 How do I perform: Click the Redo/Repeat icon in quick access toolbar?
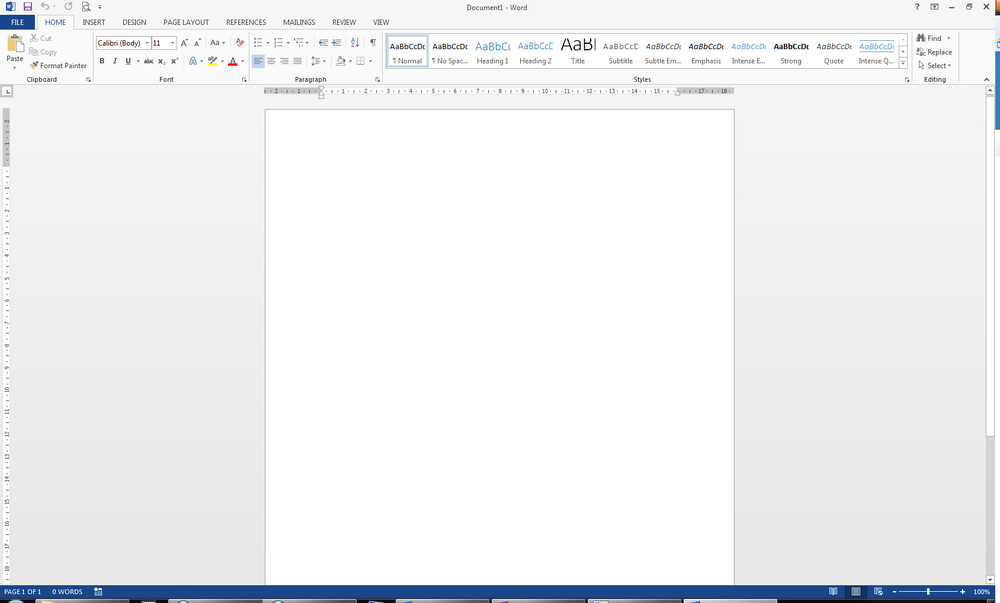tap(68, 6)
